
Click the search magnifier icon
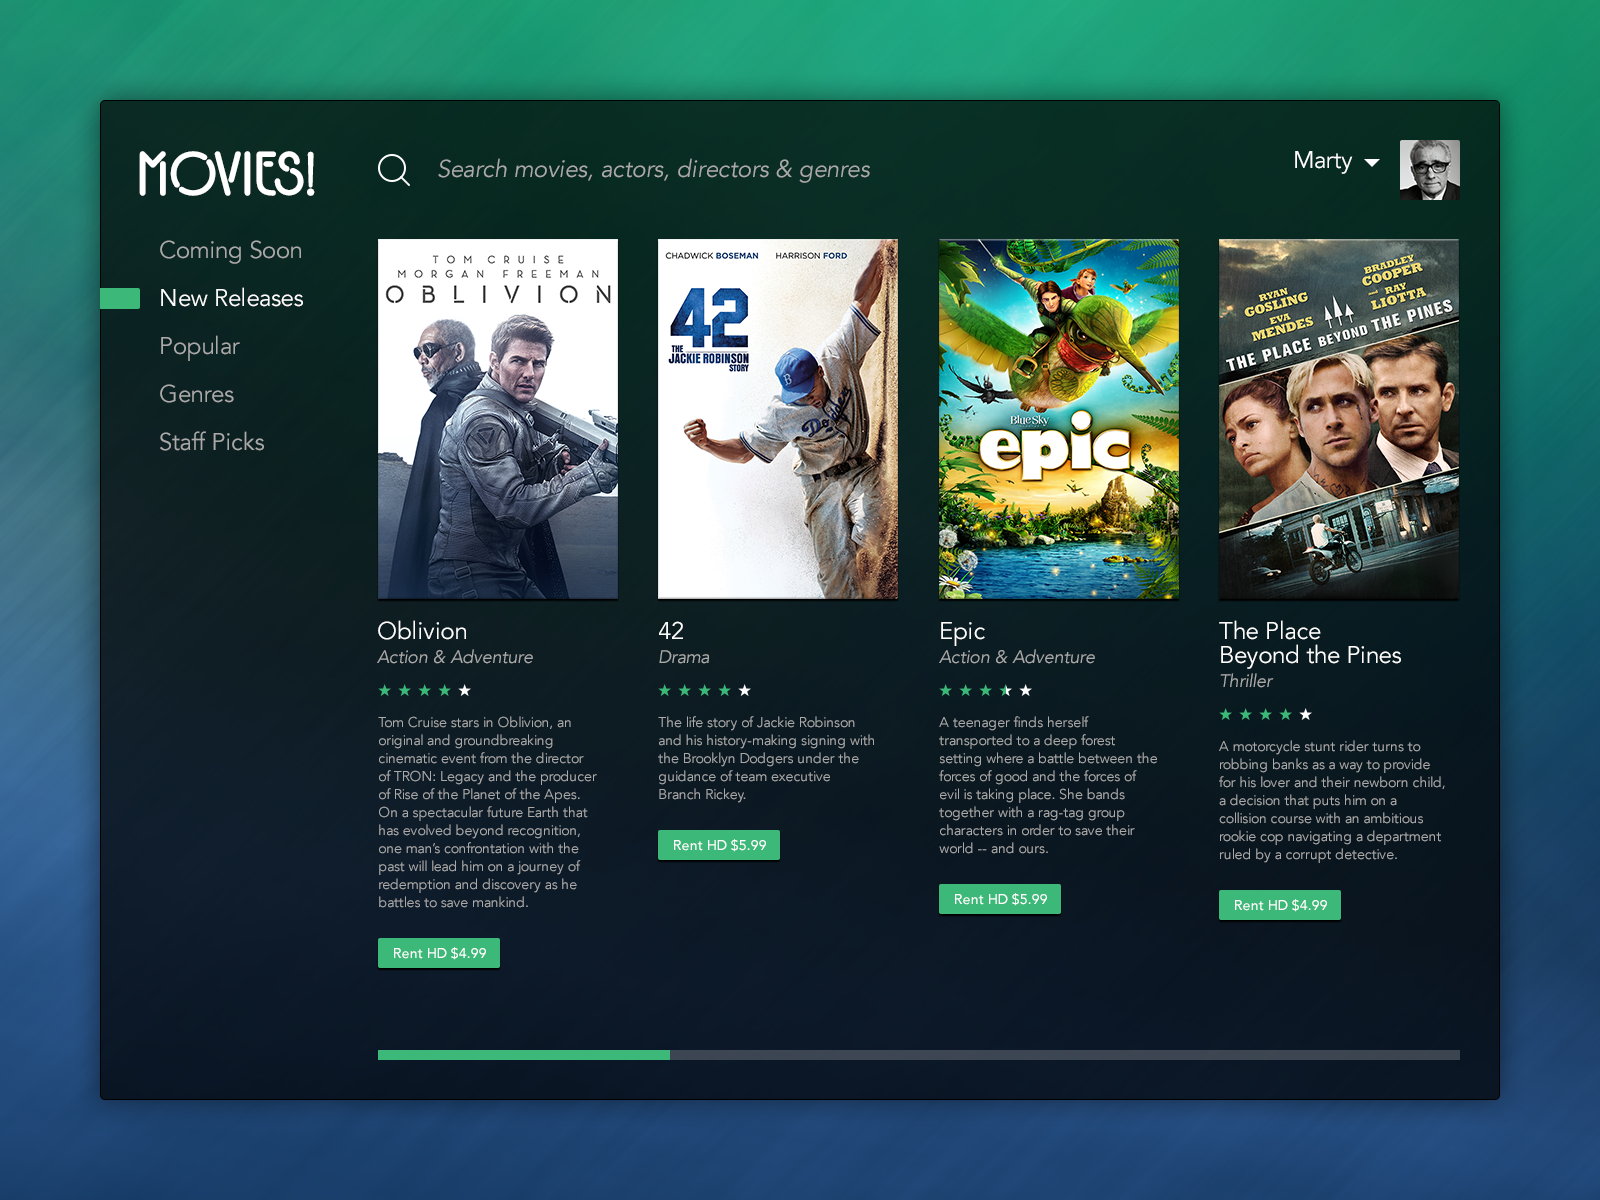tap(394, 170)
